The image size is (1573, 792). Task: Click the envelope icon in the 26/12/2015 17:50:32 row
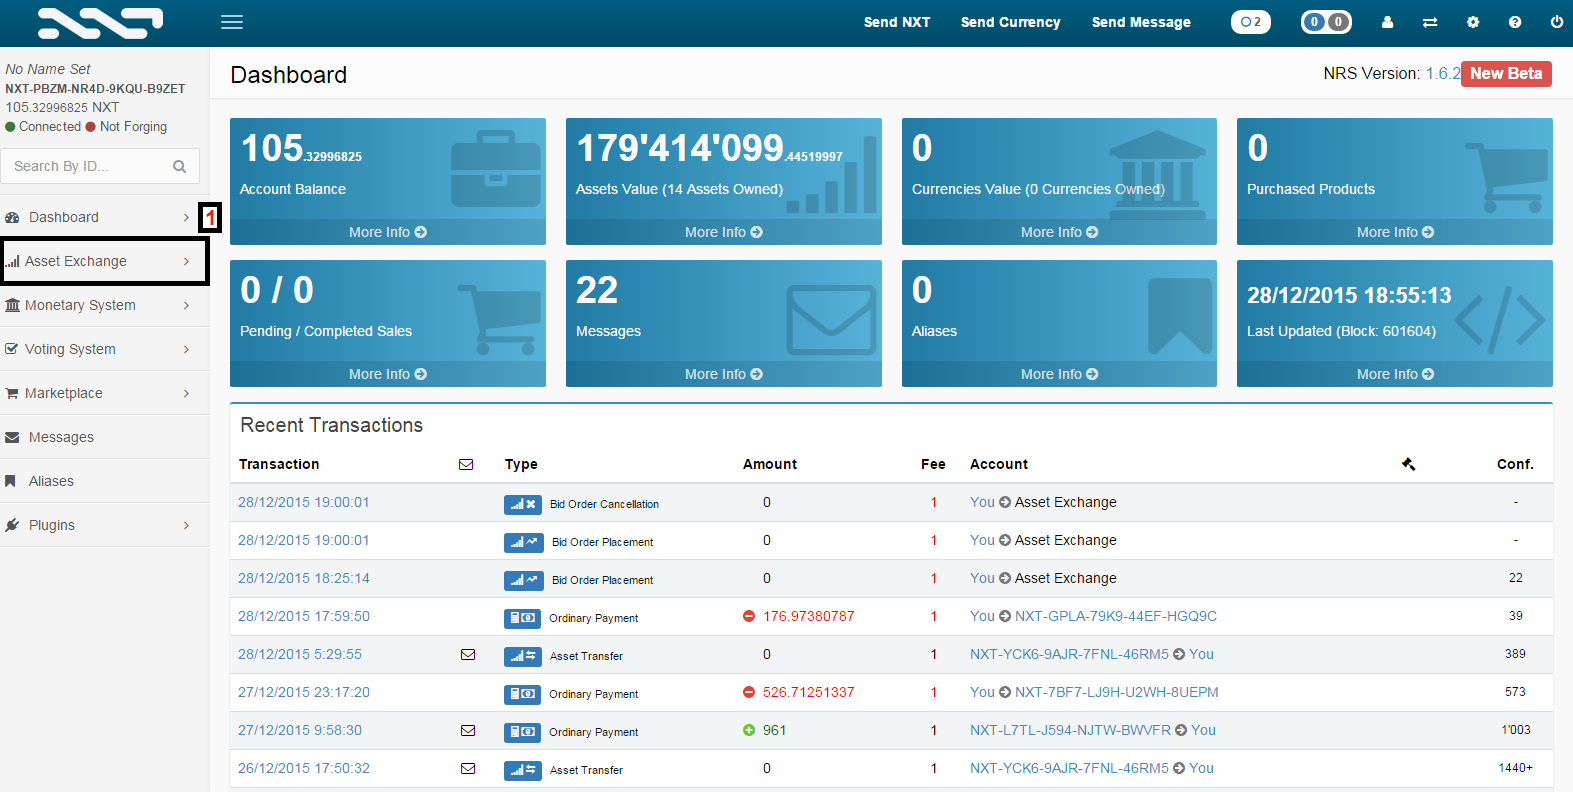(467, 769)
